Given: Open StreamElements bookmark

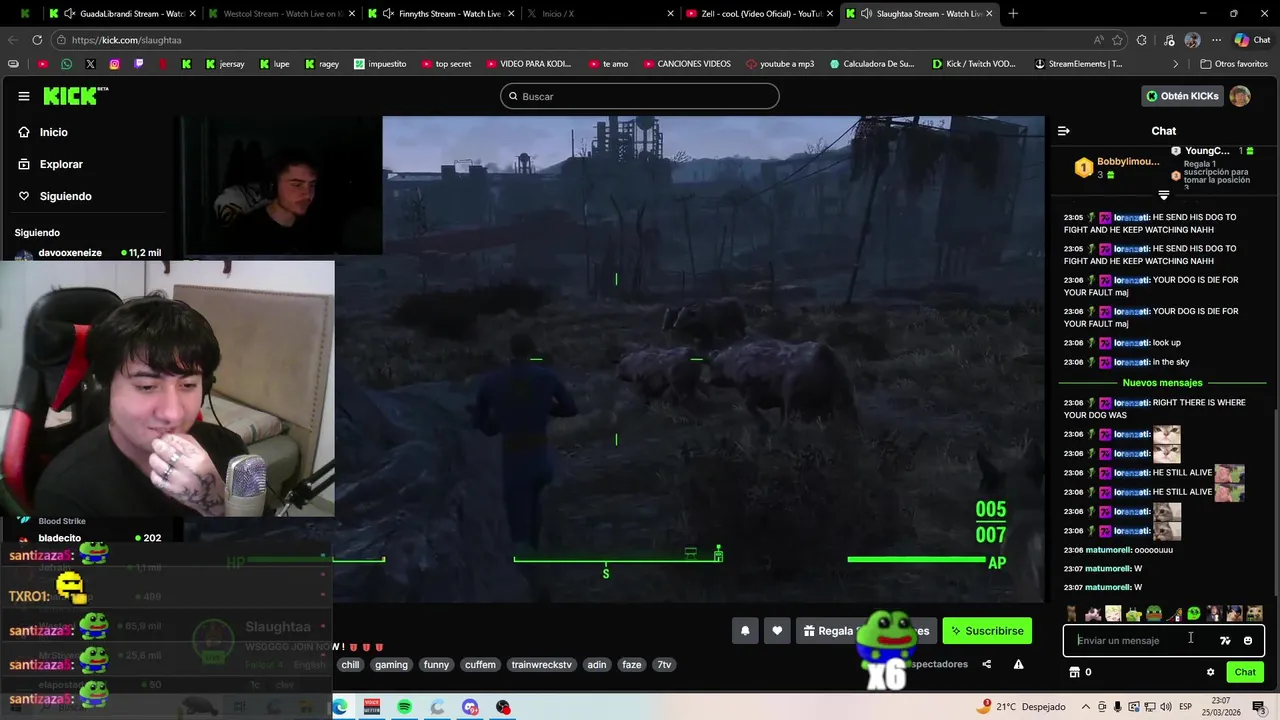Looking at the screenshot, I should [x=1079, y=64].
